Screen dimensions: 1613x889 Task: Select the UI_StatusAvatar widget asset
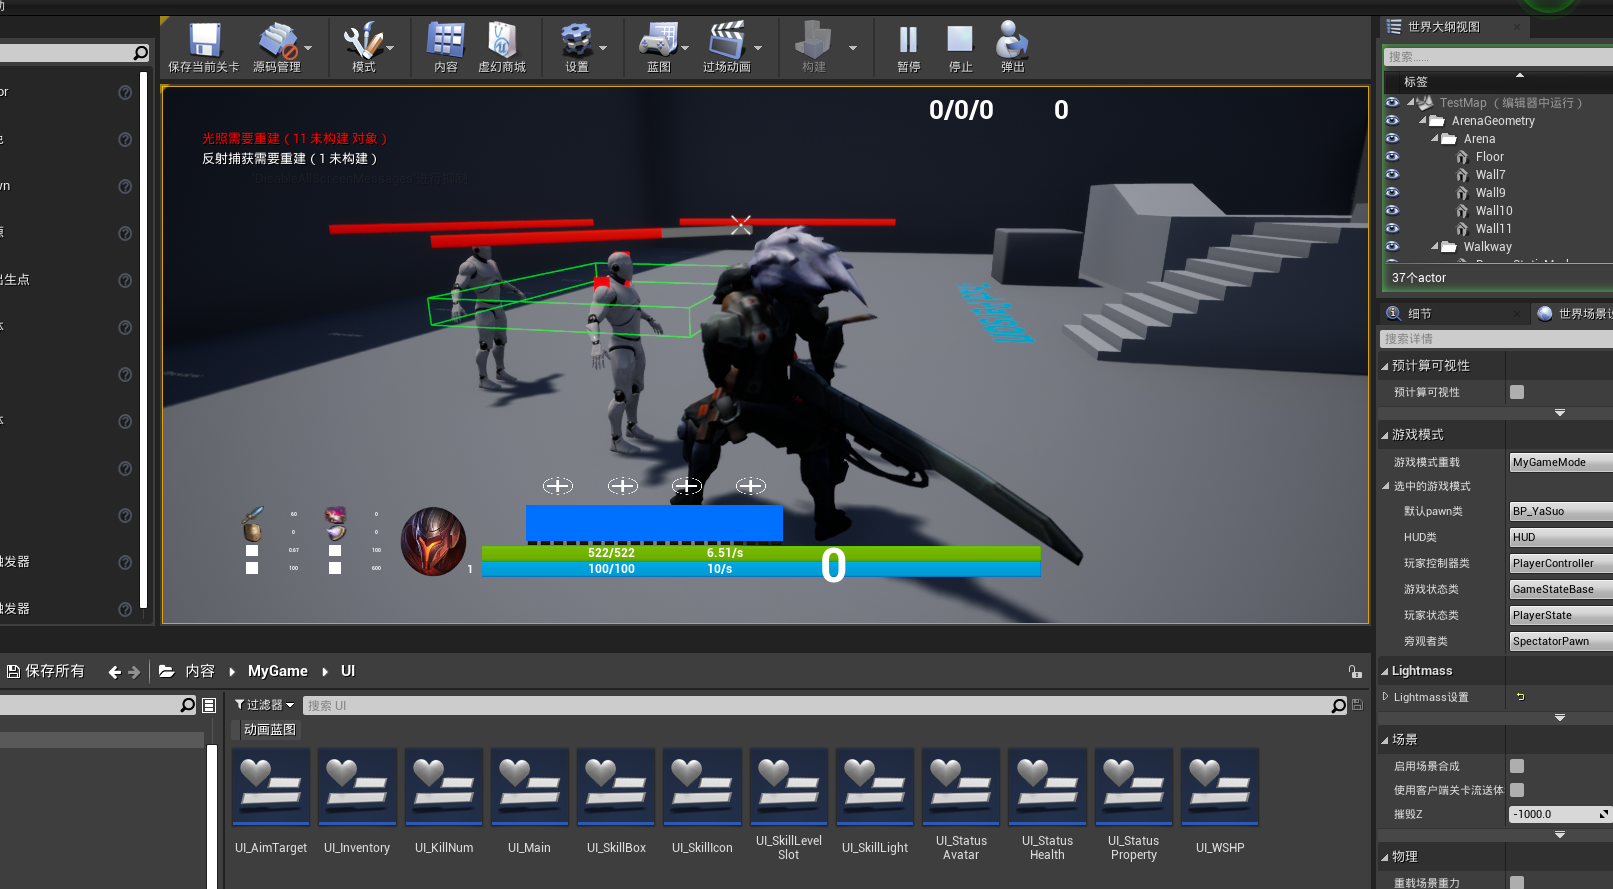(961, 787)
